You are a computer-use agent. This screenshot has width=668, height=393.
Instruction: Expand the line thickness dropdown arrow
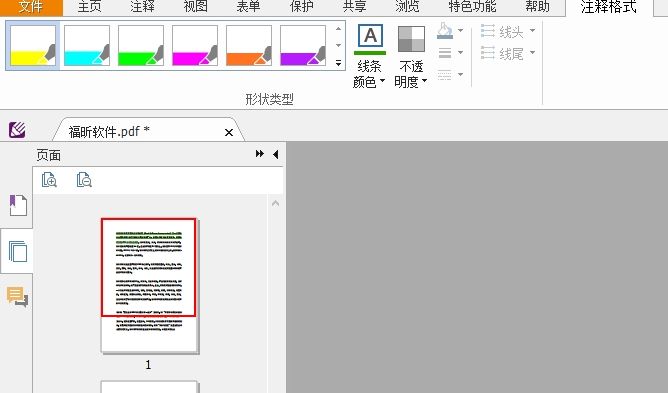pyautogui.click(x=461, y=53)
